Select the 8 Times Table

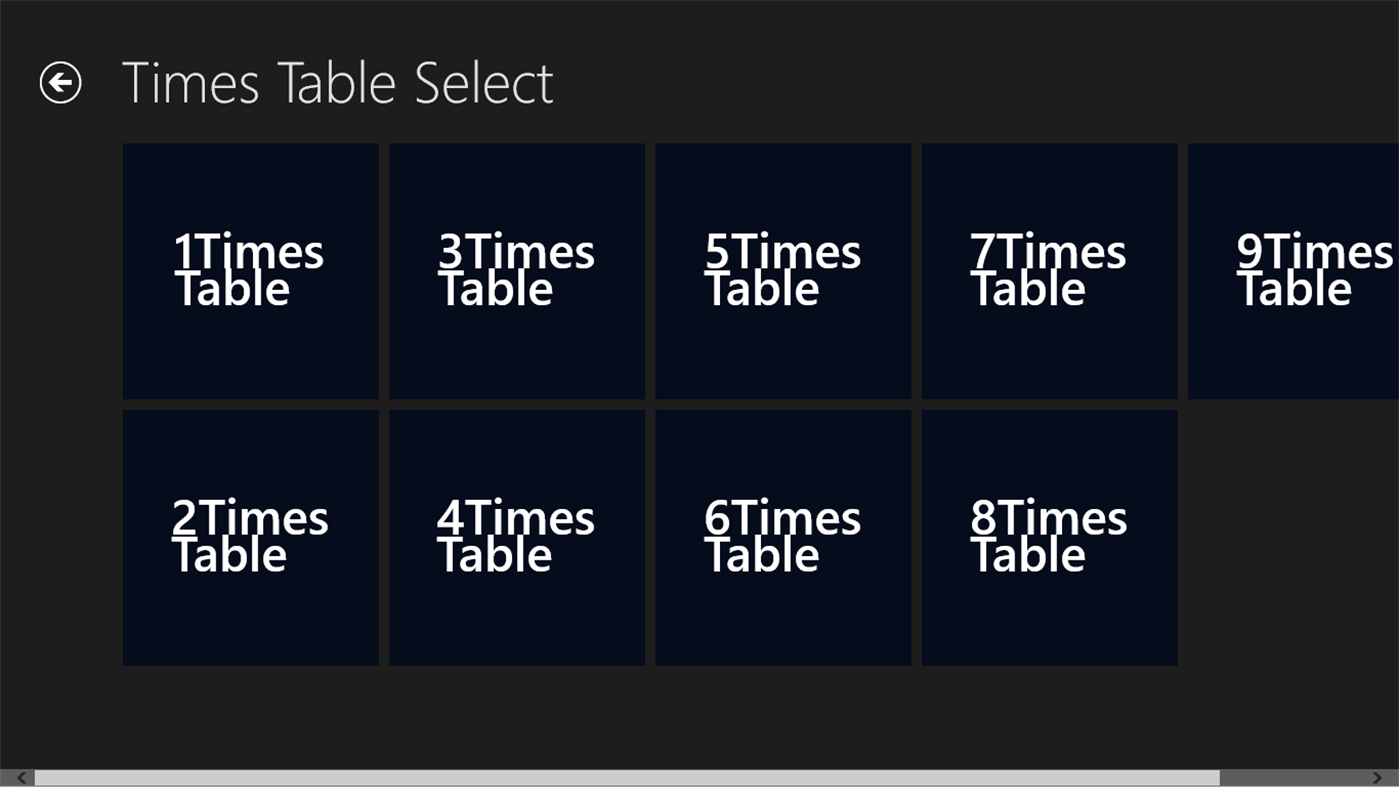coord(1049,536)
